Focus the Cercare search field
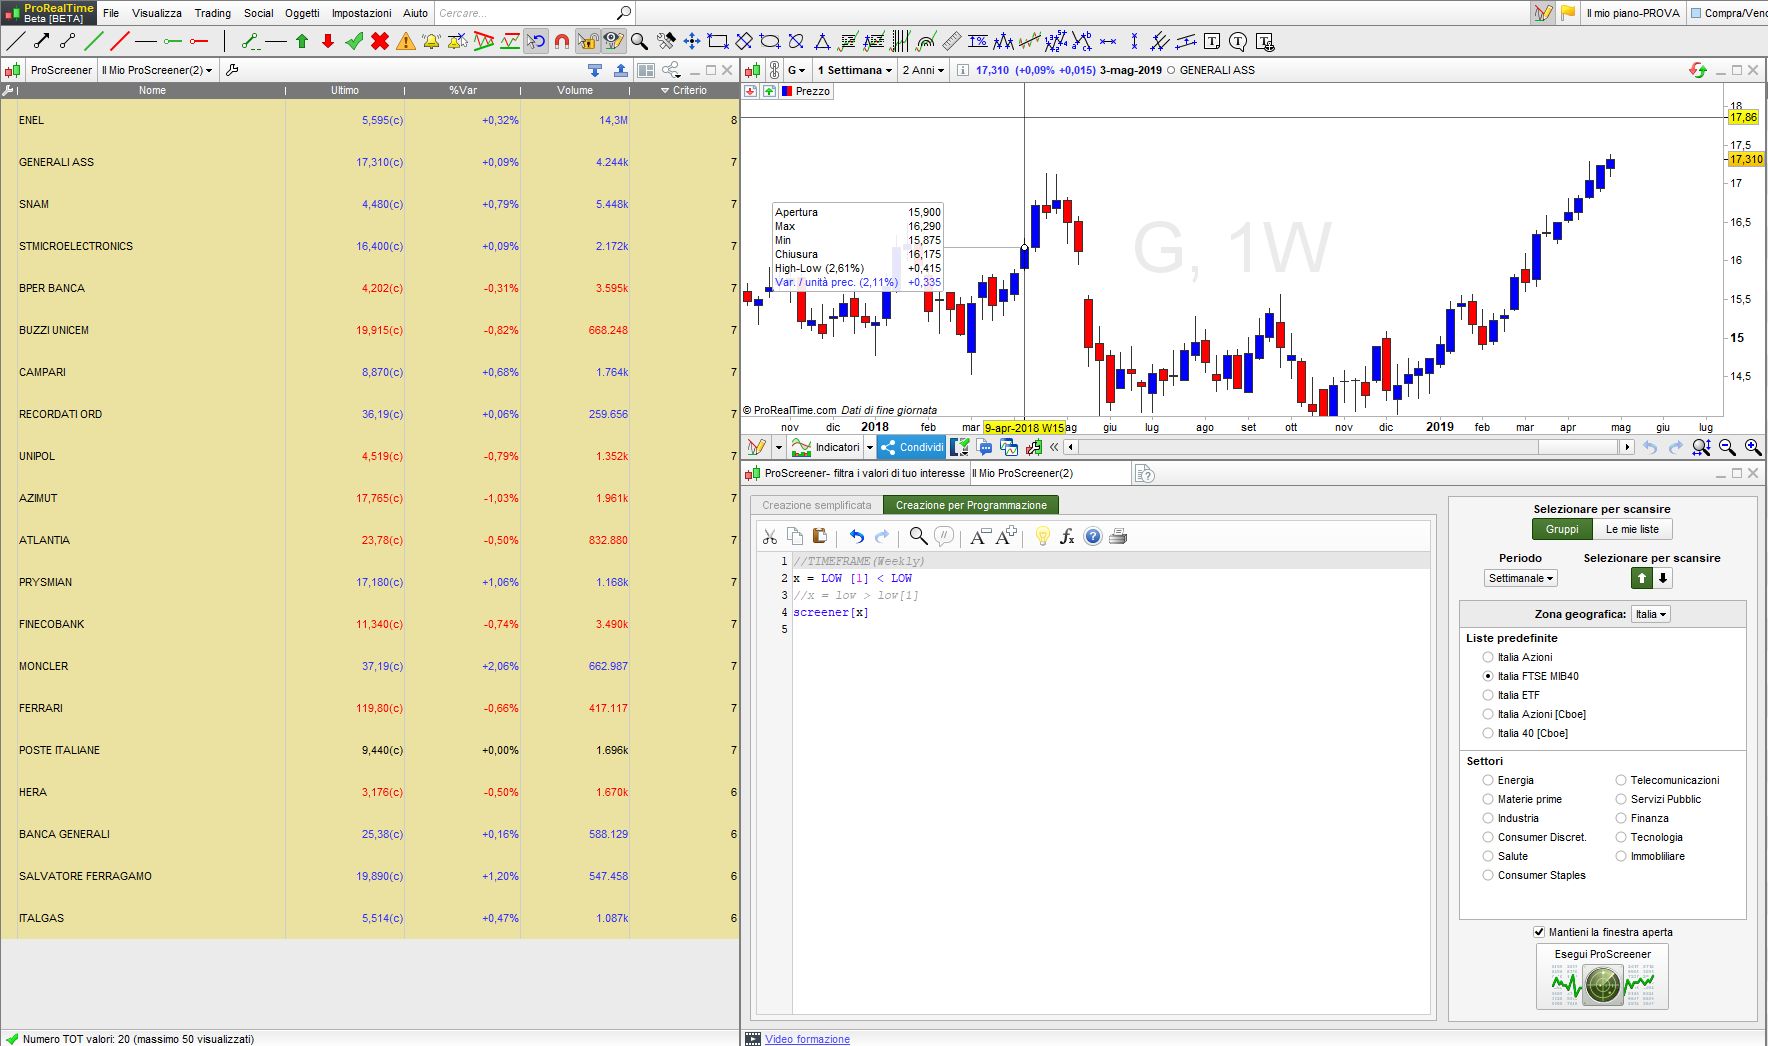Image resolution: width=1768 pixels, height=1046 pixels. pyautogui.click(x=526, y=13)
